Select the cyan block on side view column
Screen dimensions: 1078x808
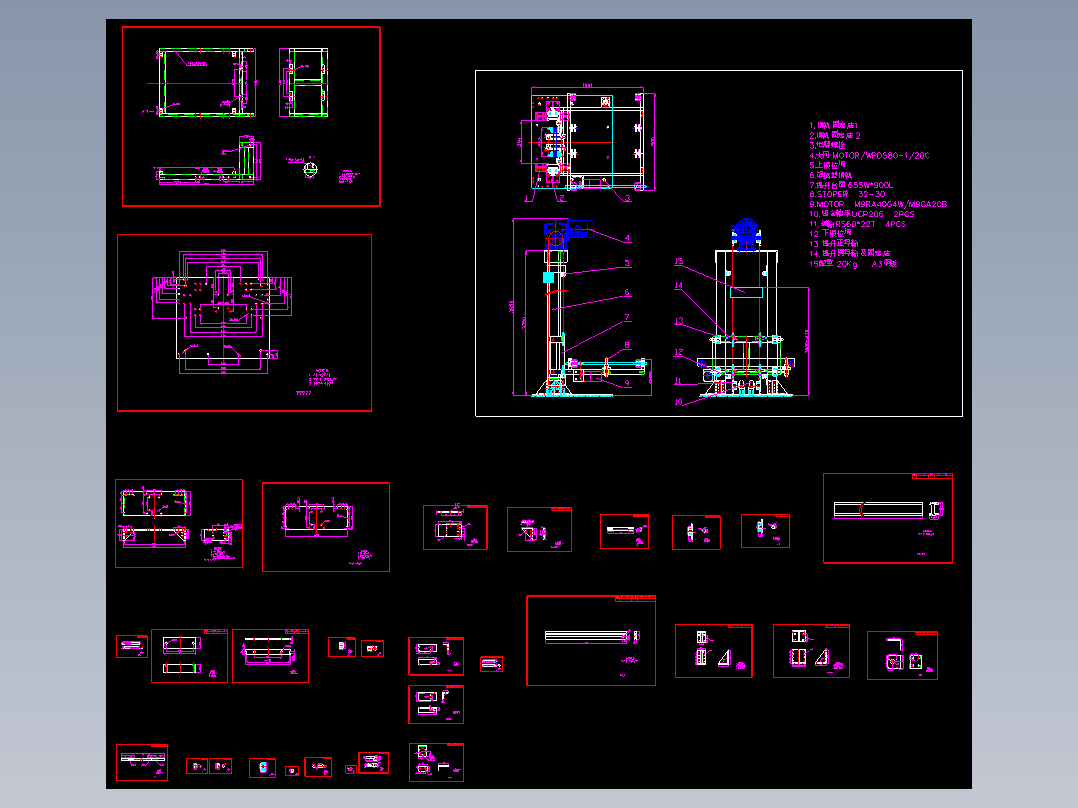point(549,277)
